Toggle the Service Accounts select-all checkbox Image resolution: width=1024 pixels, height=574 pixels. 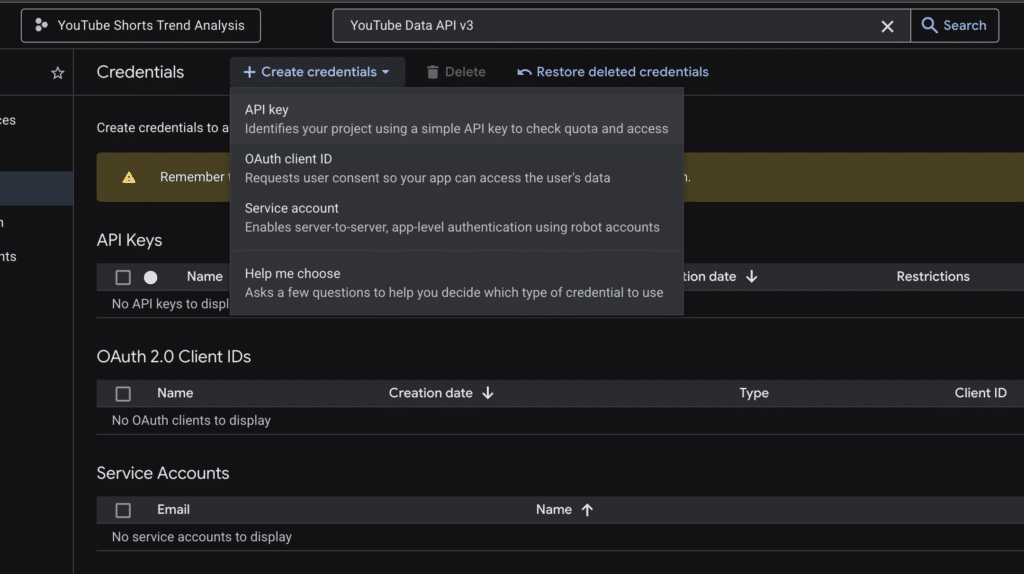pyautogui.click(x=123, y=510)
